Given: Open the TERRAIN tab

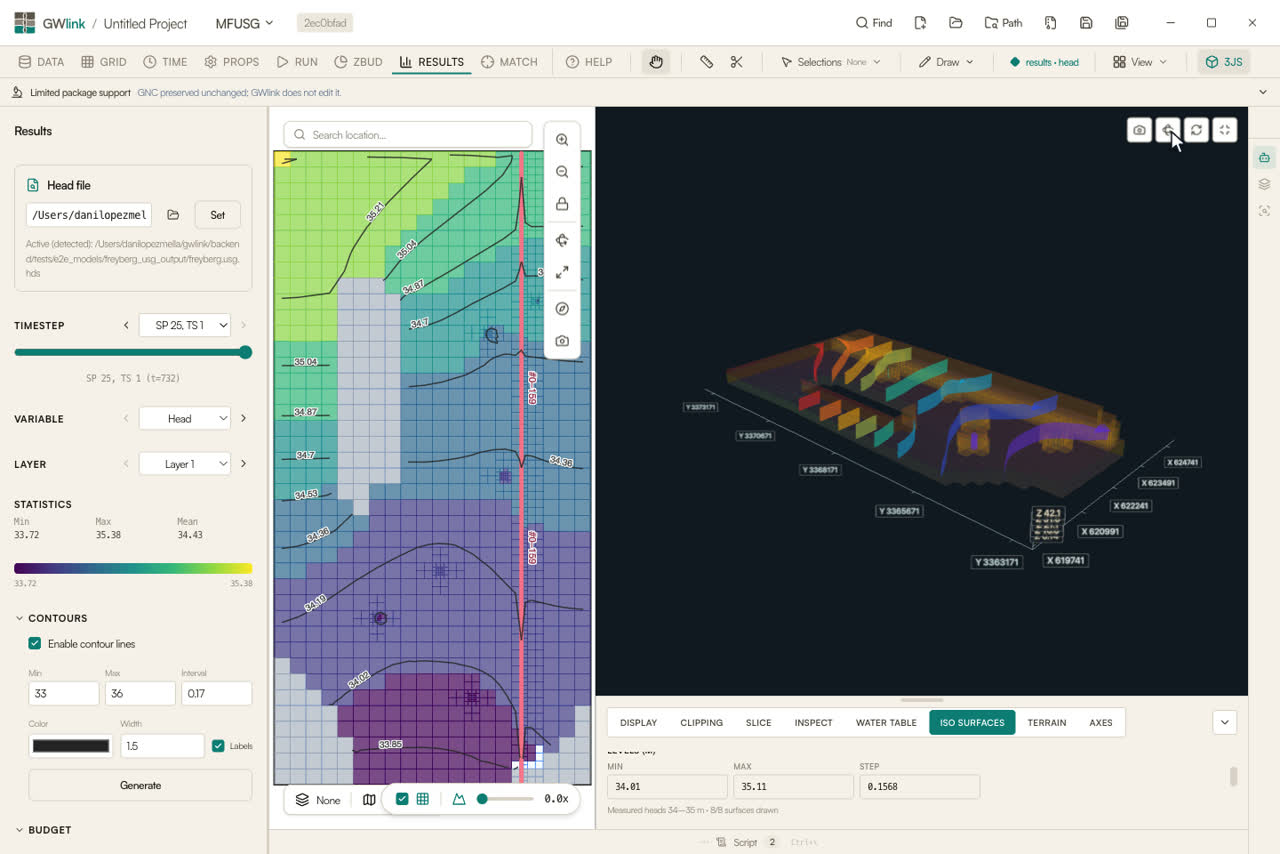Looking at the screenshot, I should [x=1047, y=722].
